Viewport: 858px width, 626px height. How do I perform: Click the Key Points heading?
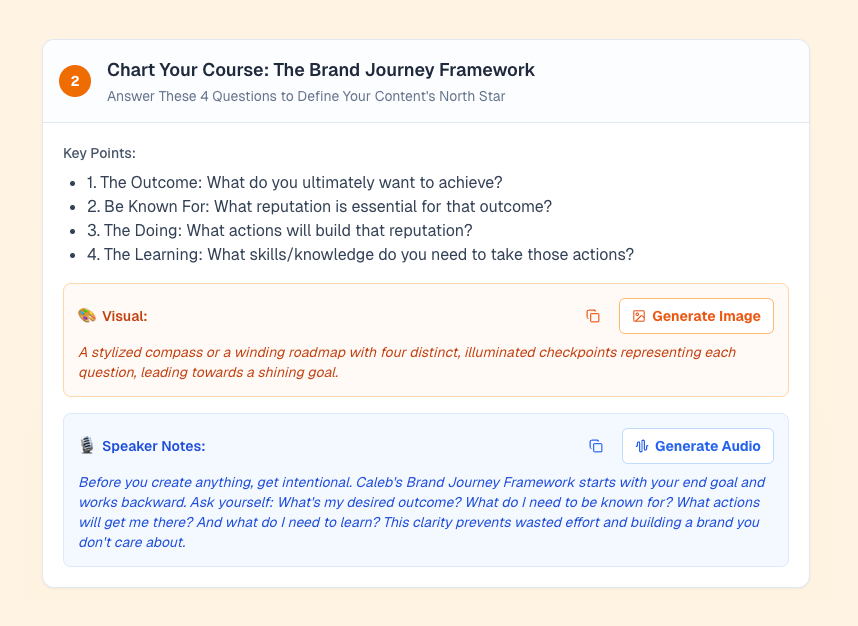coord(100,153)
